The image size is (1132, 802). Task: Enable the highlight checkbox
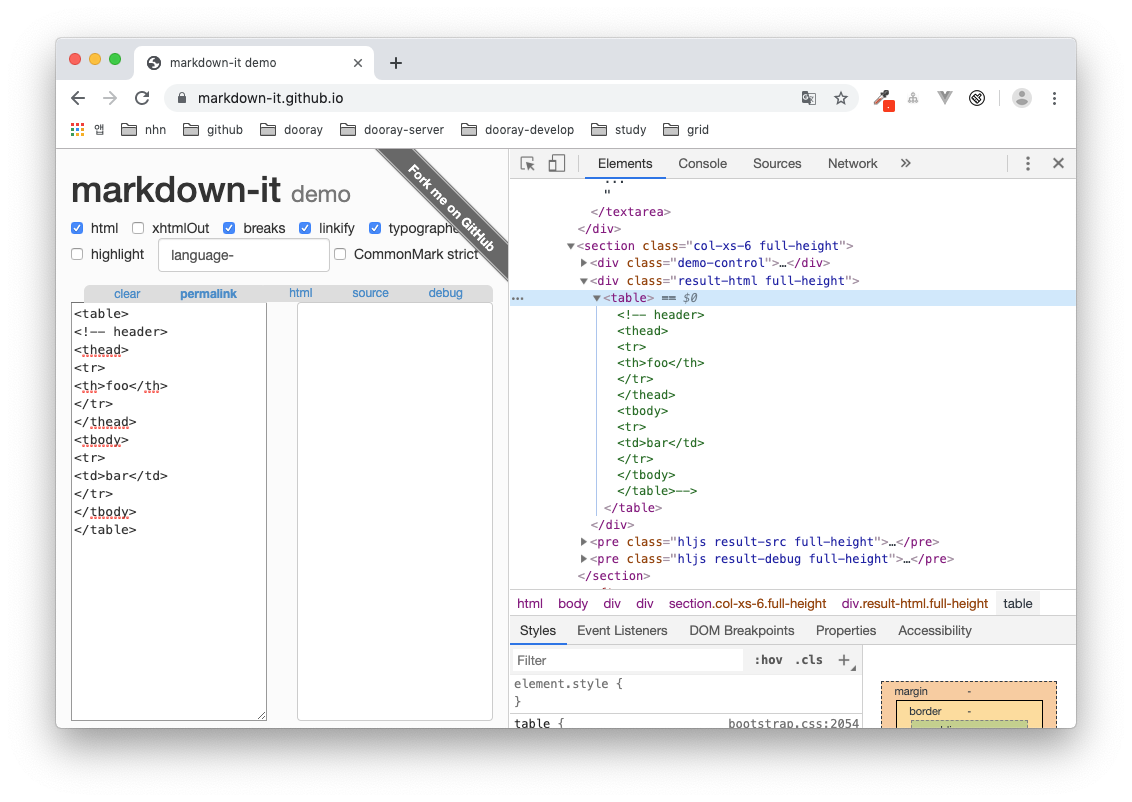tap(77, 254)
